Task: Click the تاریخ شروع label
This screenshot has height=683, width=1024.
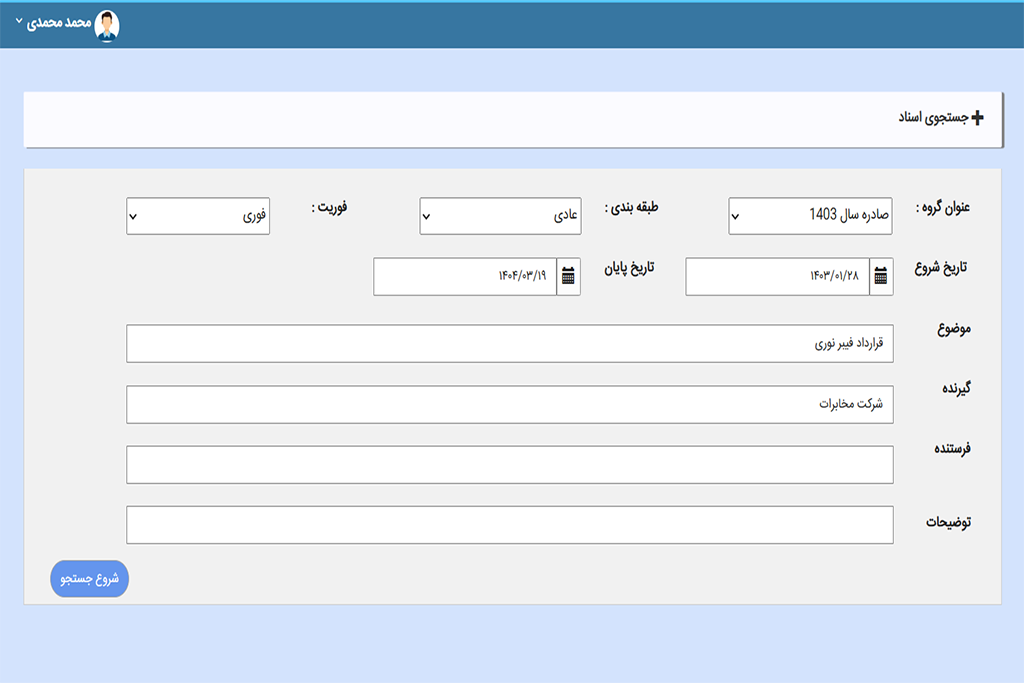Action: (944, 268)
